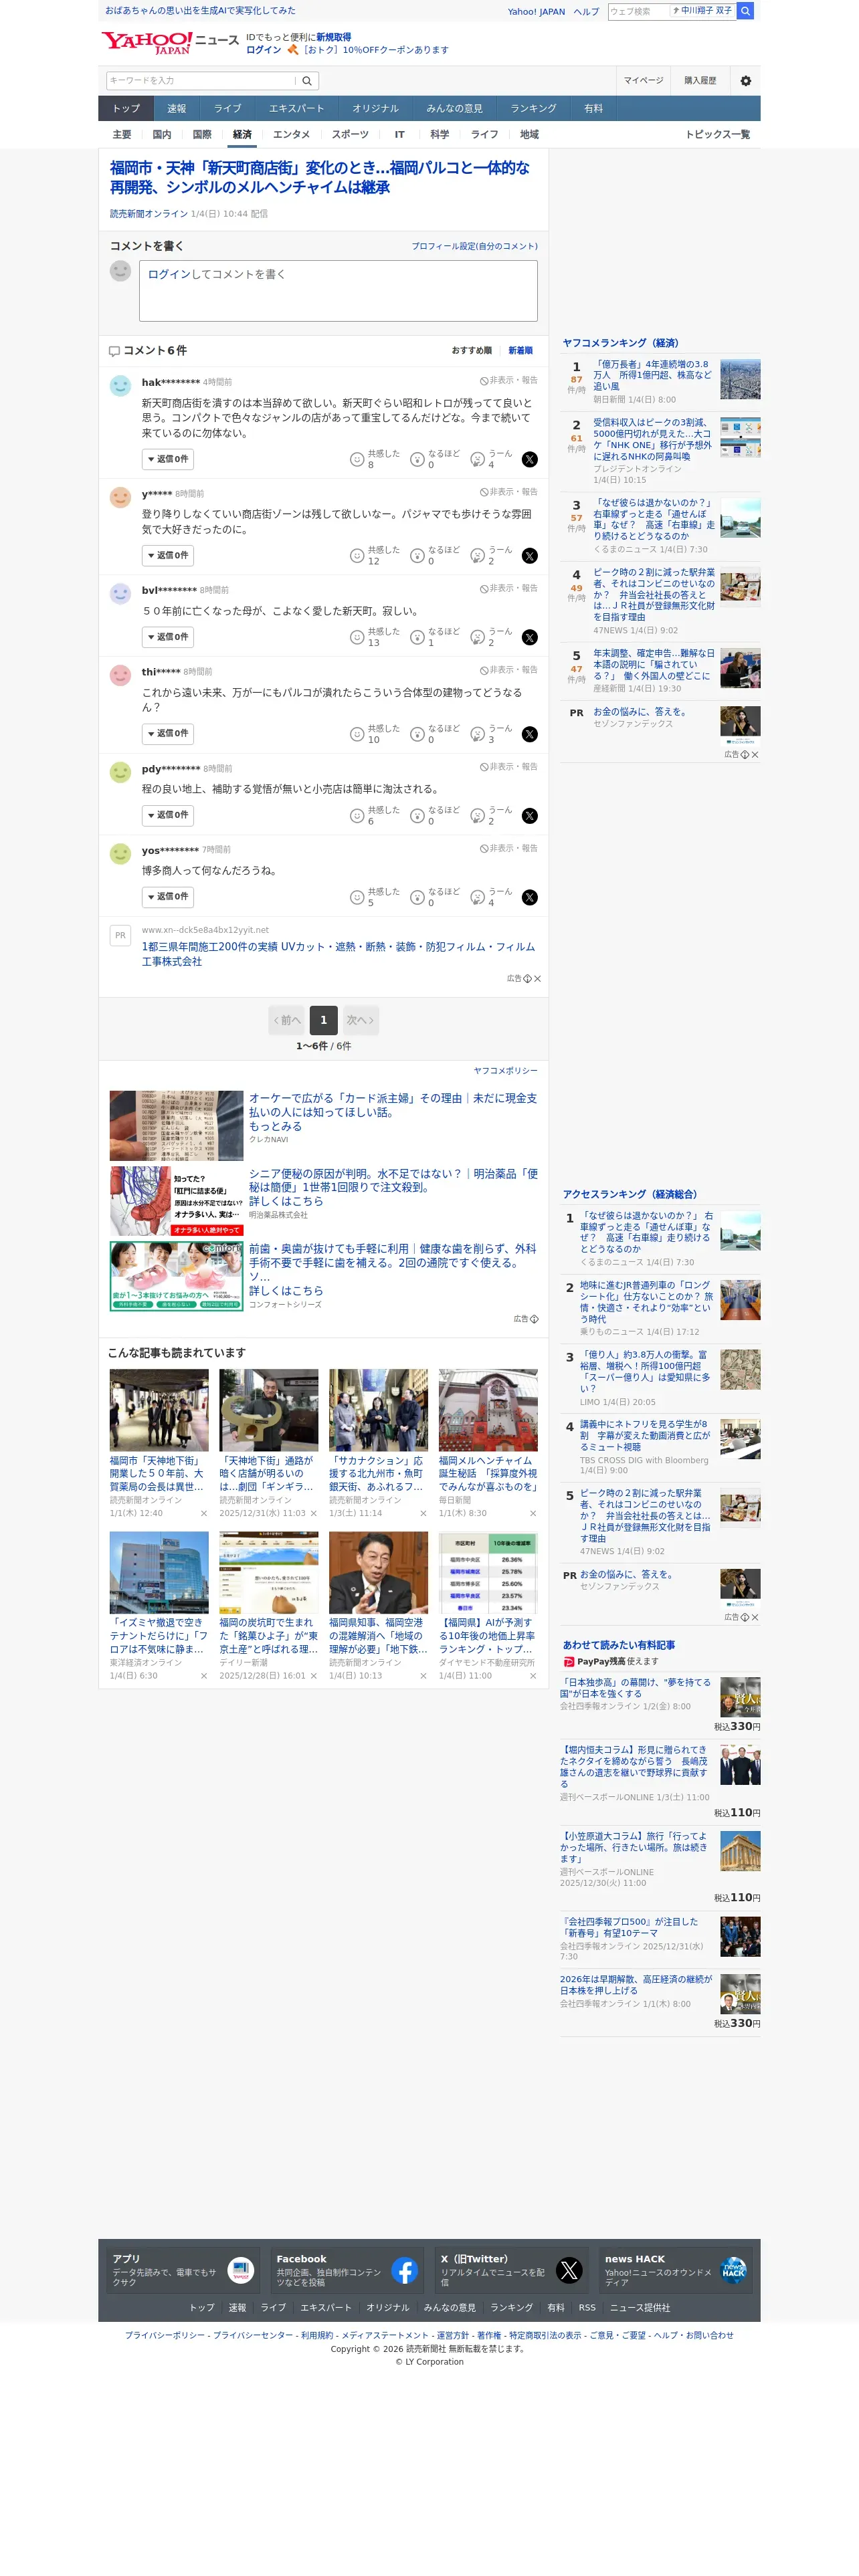This screenshot has height=2576, width=859.
Task: Click うーん icon on hak******** comment
Action: pos(477,460)
